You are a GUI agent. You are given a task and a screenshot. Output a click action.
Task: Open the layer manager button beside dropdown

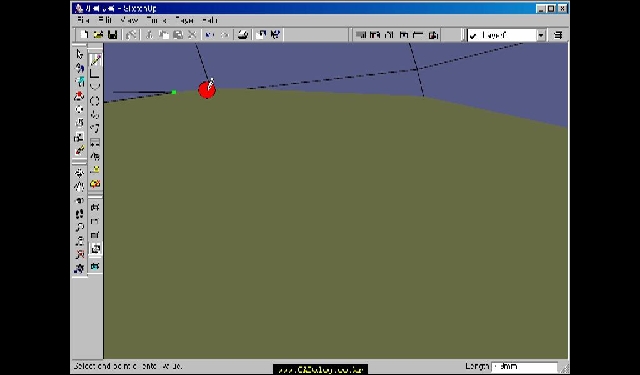coord(558,35)
